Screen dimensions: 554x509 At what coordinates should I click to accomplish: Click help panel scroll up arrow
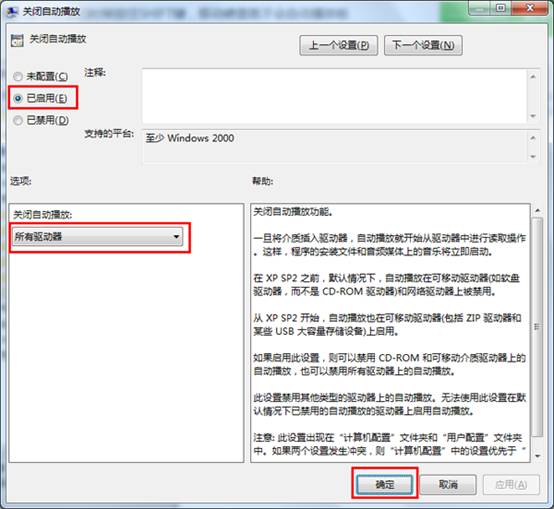[x=537, y=211]
